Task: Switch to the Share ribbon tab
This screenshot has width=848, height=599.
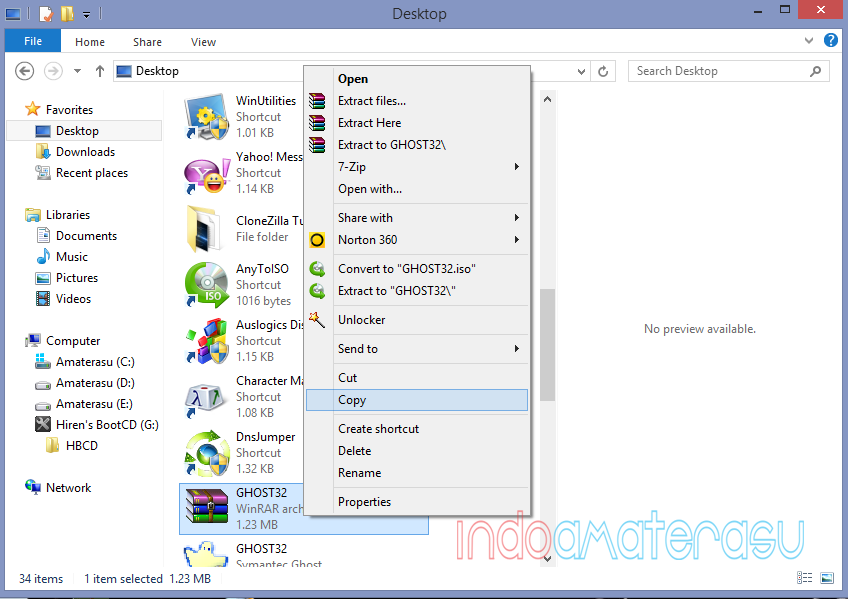Action: (147, 42)
